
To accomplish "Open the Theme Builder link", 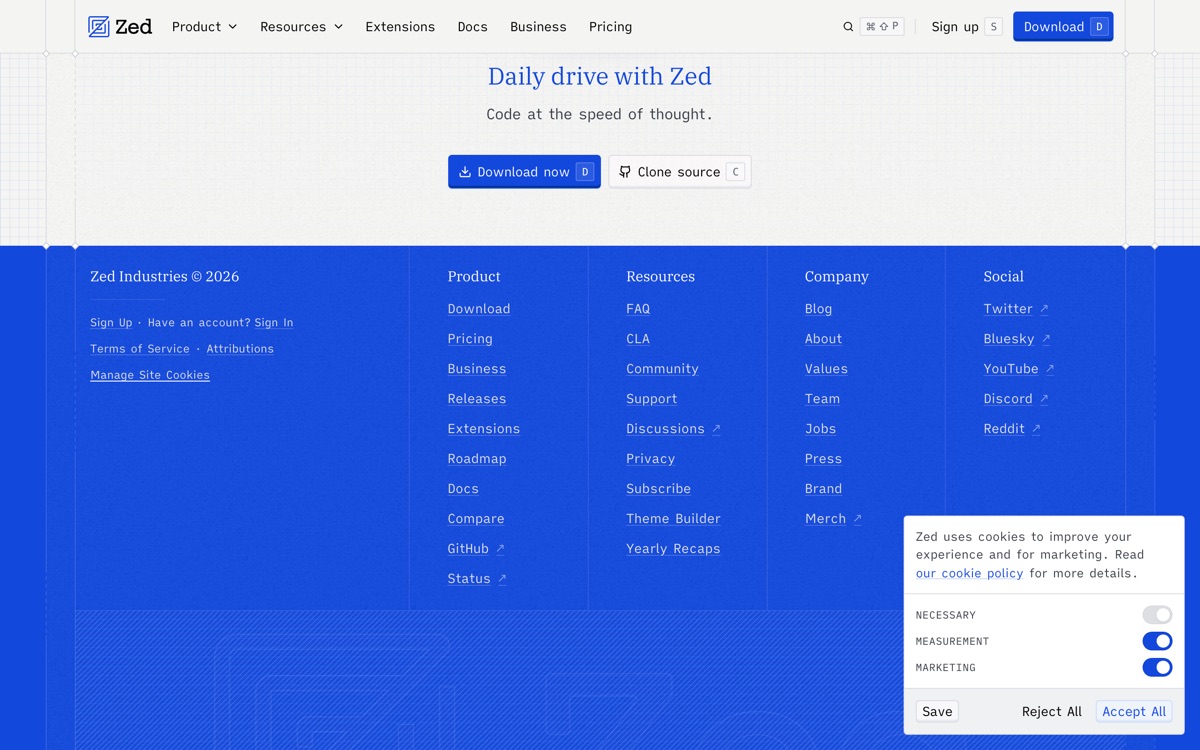I will 673,519.
